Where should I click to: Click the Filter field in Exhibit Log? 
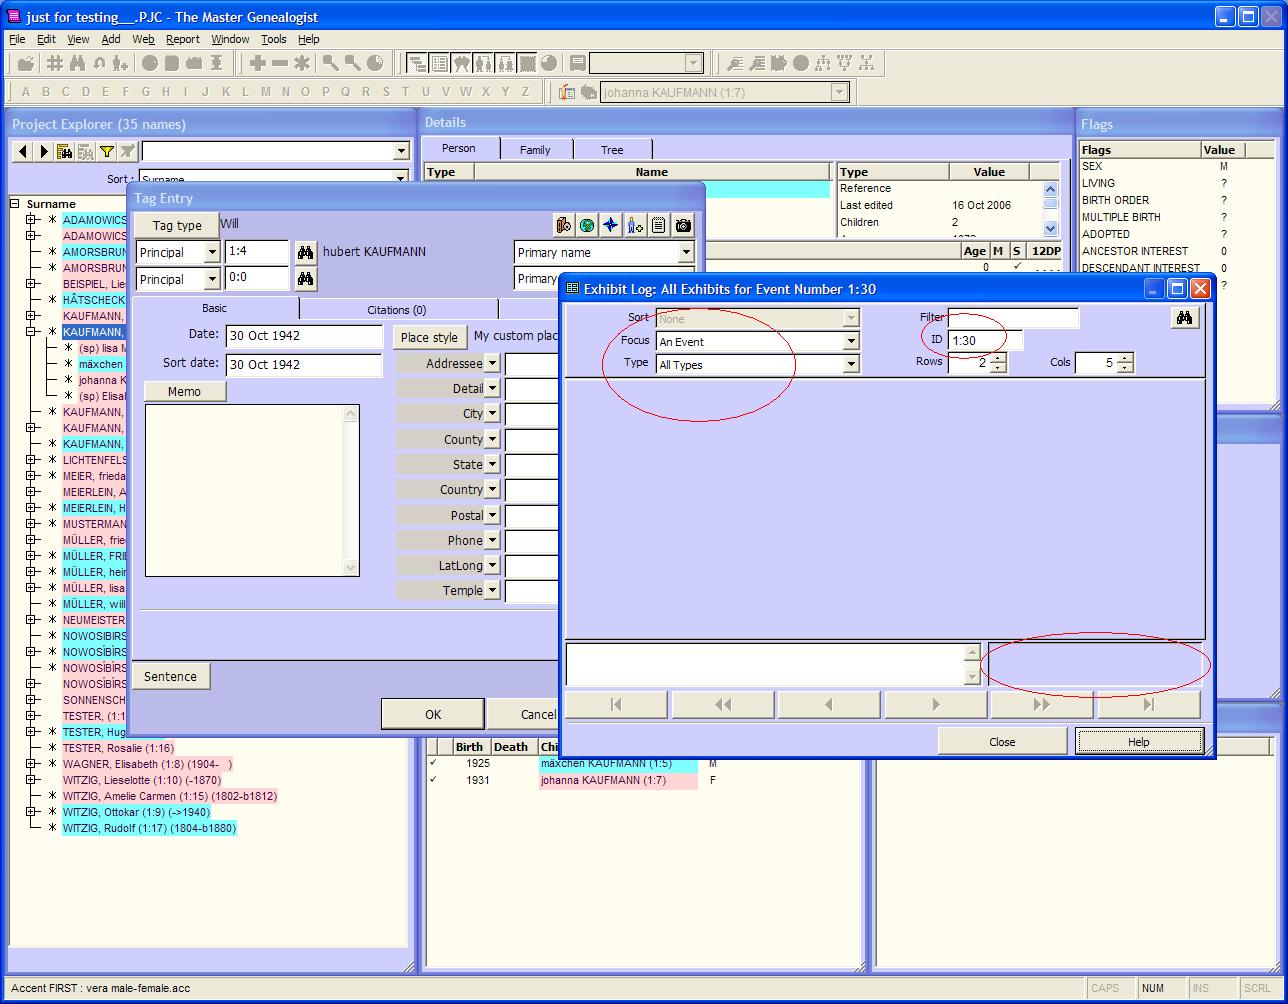point(1013,318)
